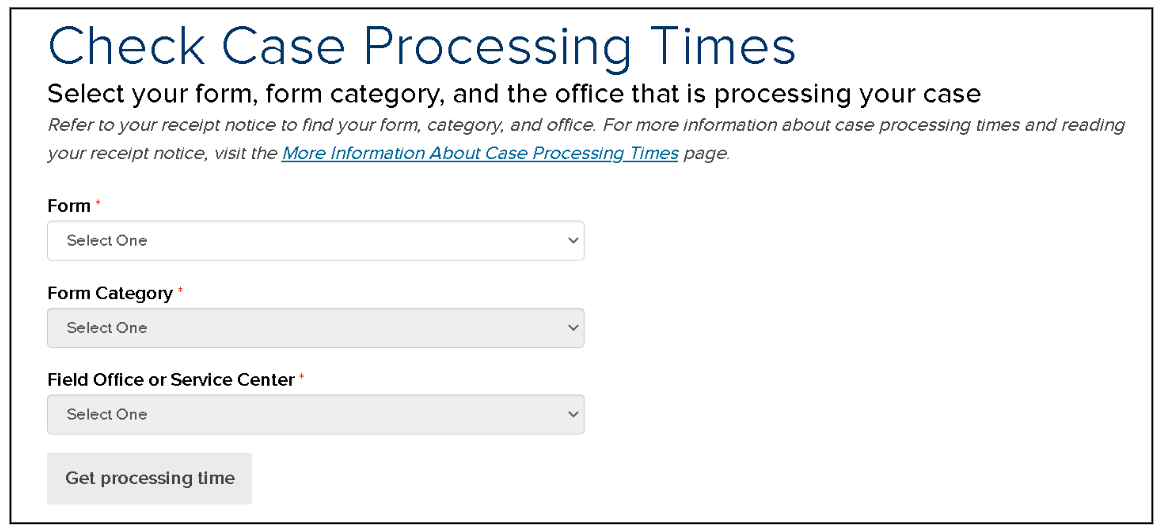Click 'Select One' text in Form Category dropdown
Image resolution: width=1163 pixels, height=531 pixels.
click(107, 328)
